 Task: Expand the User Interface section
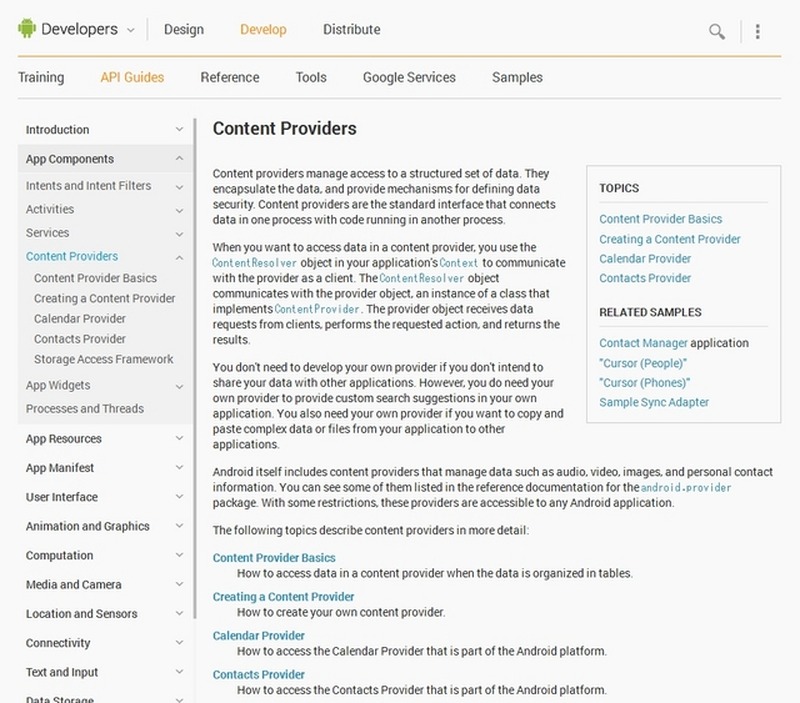point(179,497)
